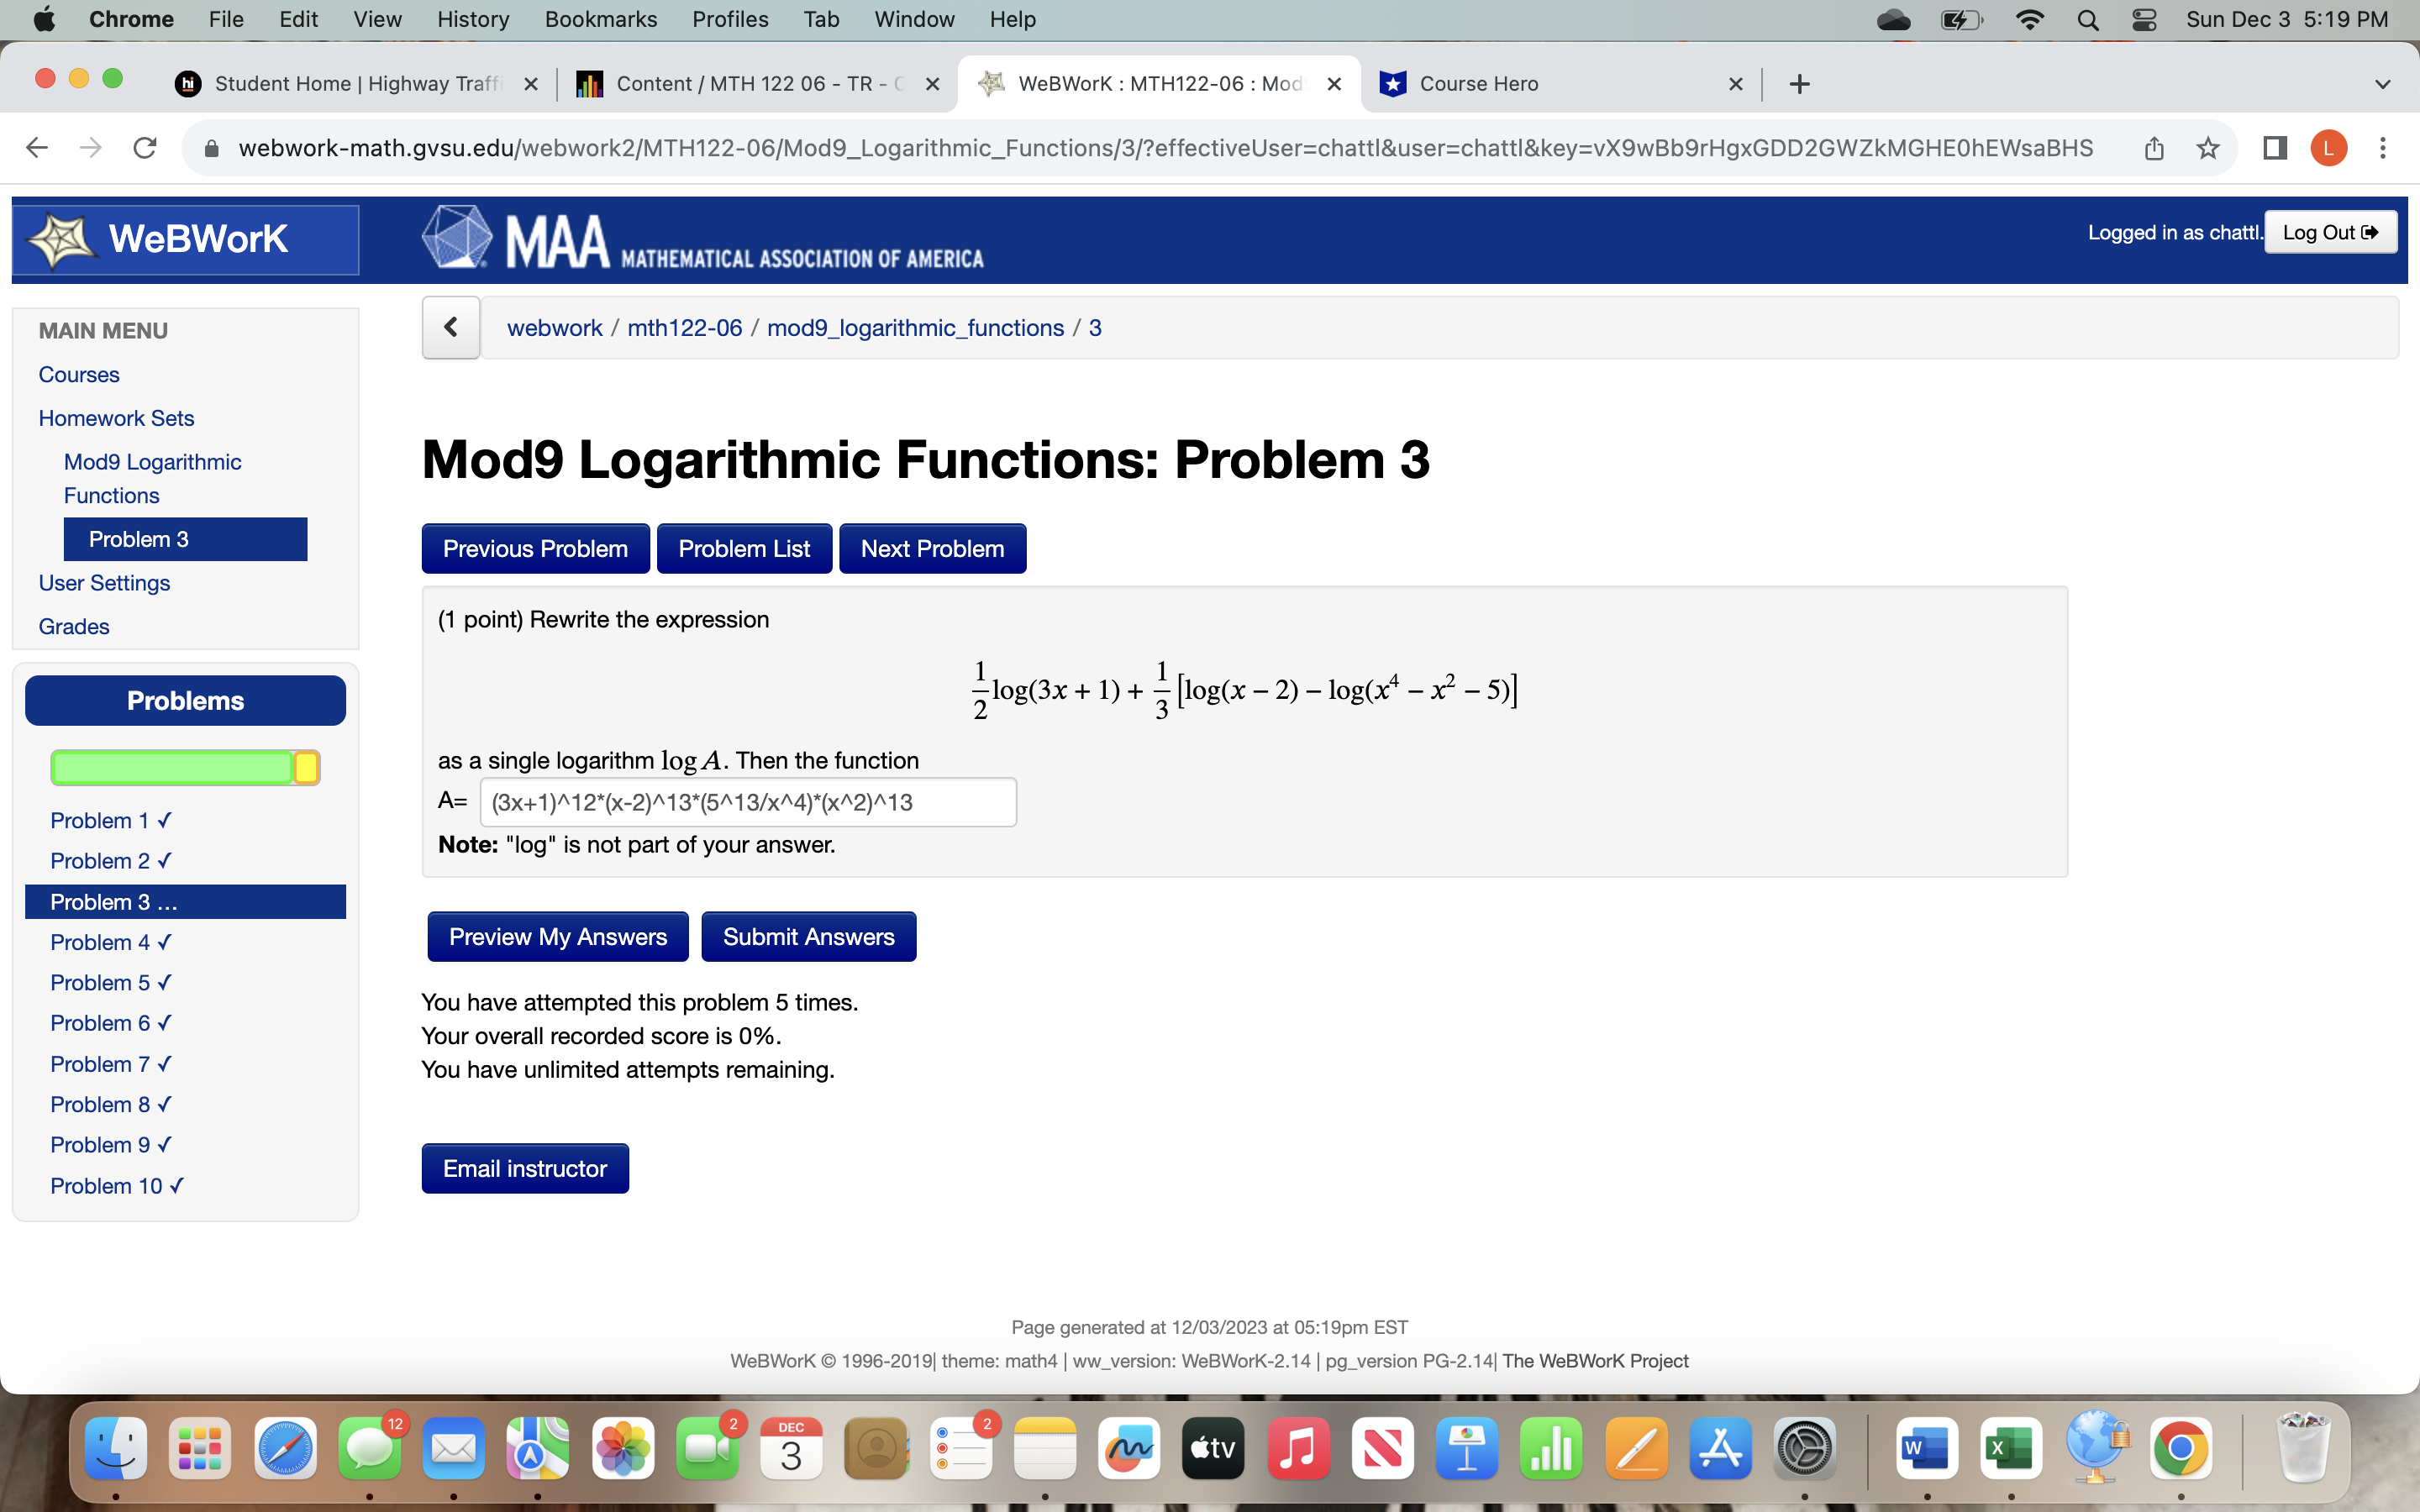Viewport: 2420px width, 1512px height.
Task: Click the back chevron button beside breadcrumb
Action: (451, 327)
